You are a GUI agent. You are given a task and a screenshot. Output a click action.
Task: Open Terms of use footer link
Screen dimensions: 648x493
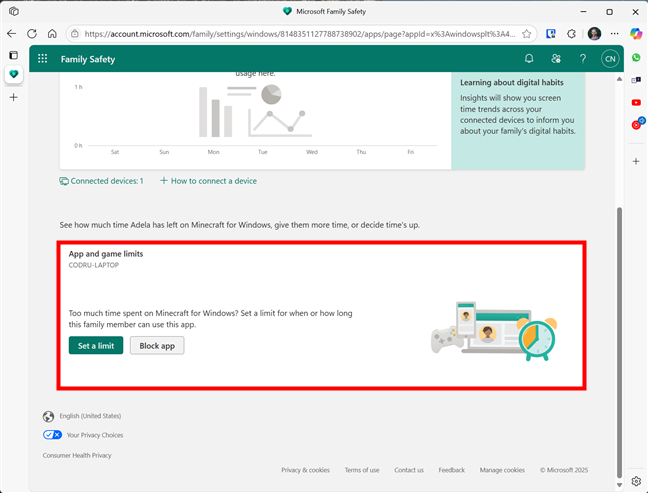362,470
